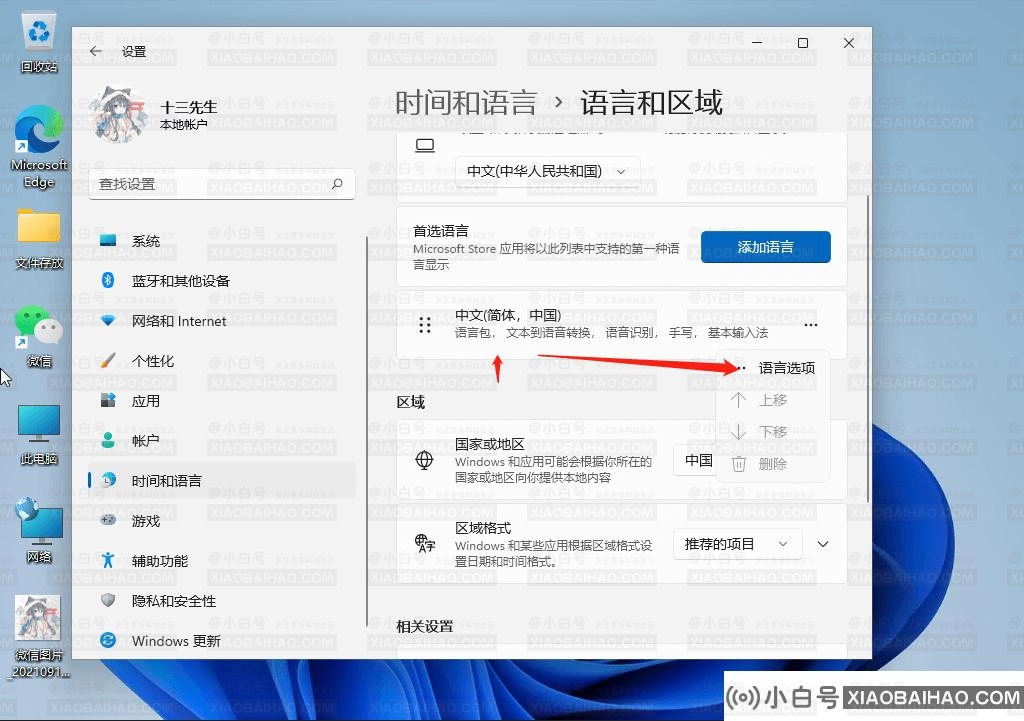Open Windows 更新 settings
This screenshot has width=1024, height=721.
click(x=222, y=641)
